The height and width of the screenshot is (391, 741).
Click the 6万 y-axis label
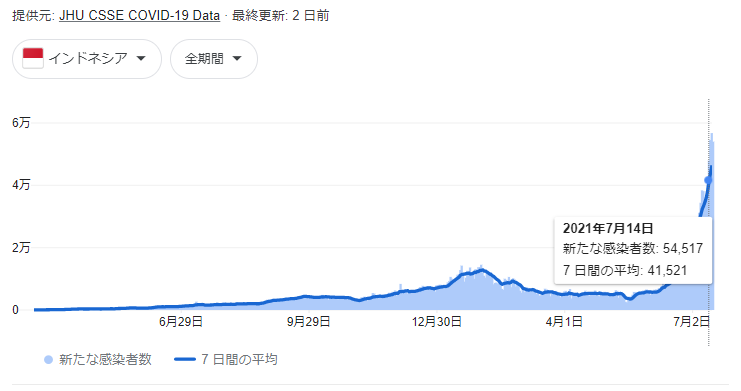click(21, 123)
